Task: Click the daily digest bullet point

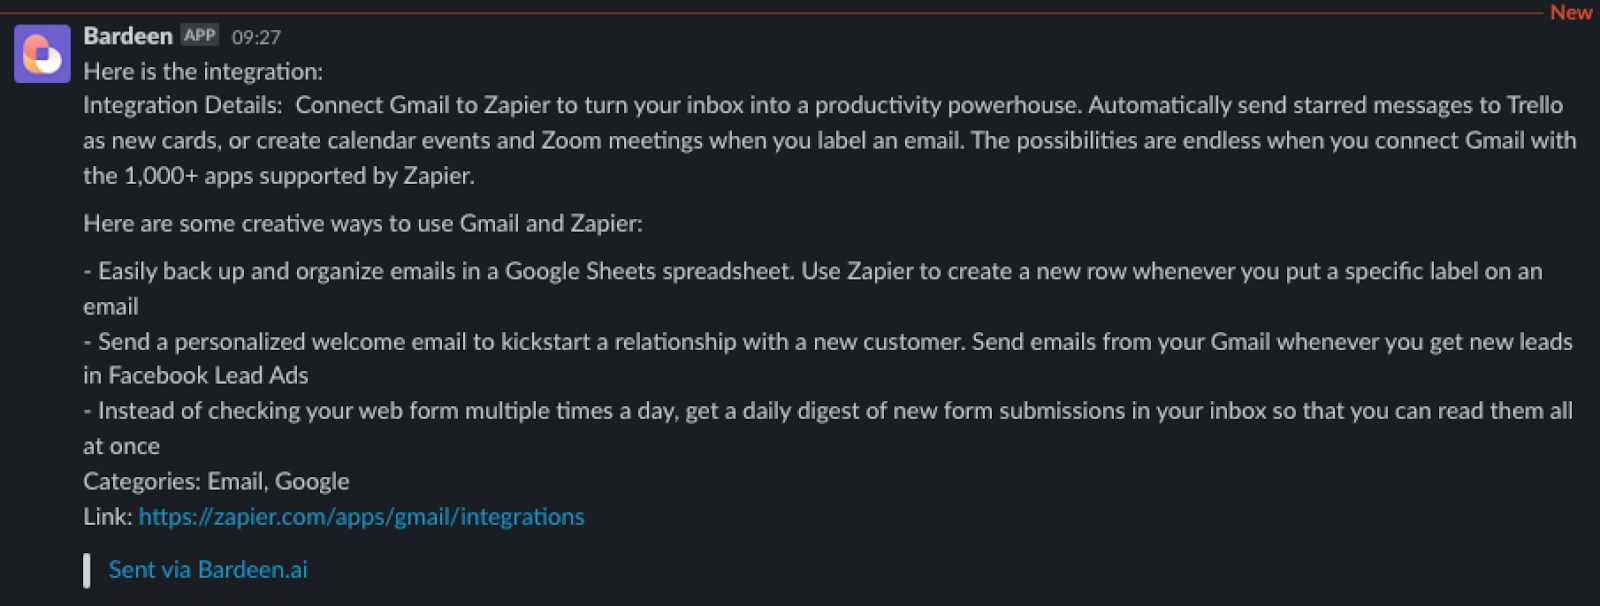Action: tap(828, 428)
